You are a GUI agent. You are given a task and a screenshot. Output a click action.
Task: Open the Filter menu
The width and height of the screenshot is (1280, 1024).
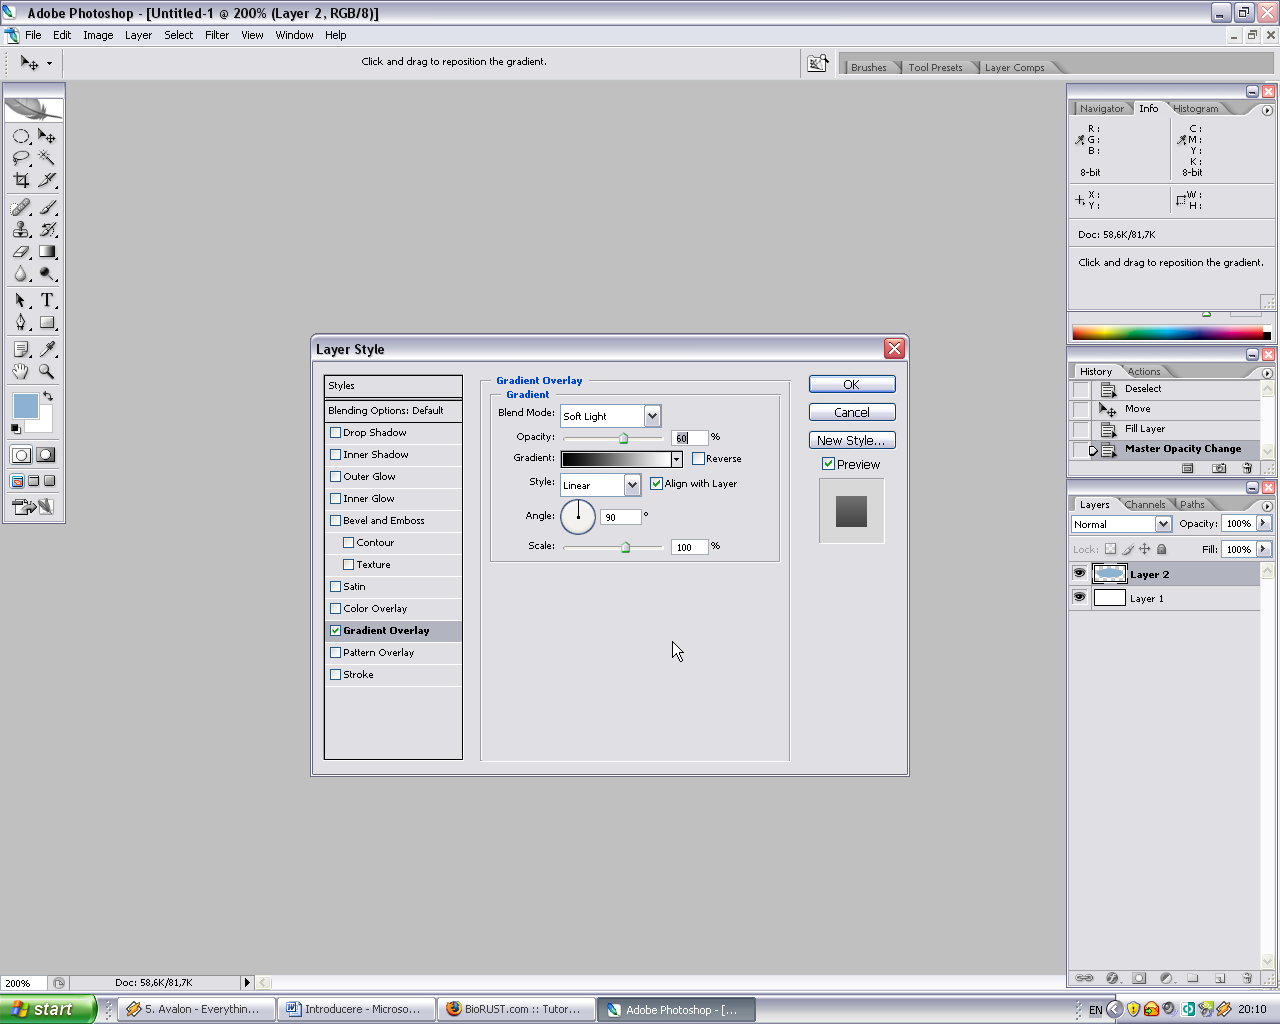tap(217, 35)
